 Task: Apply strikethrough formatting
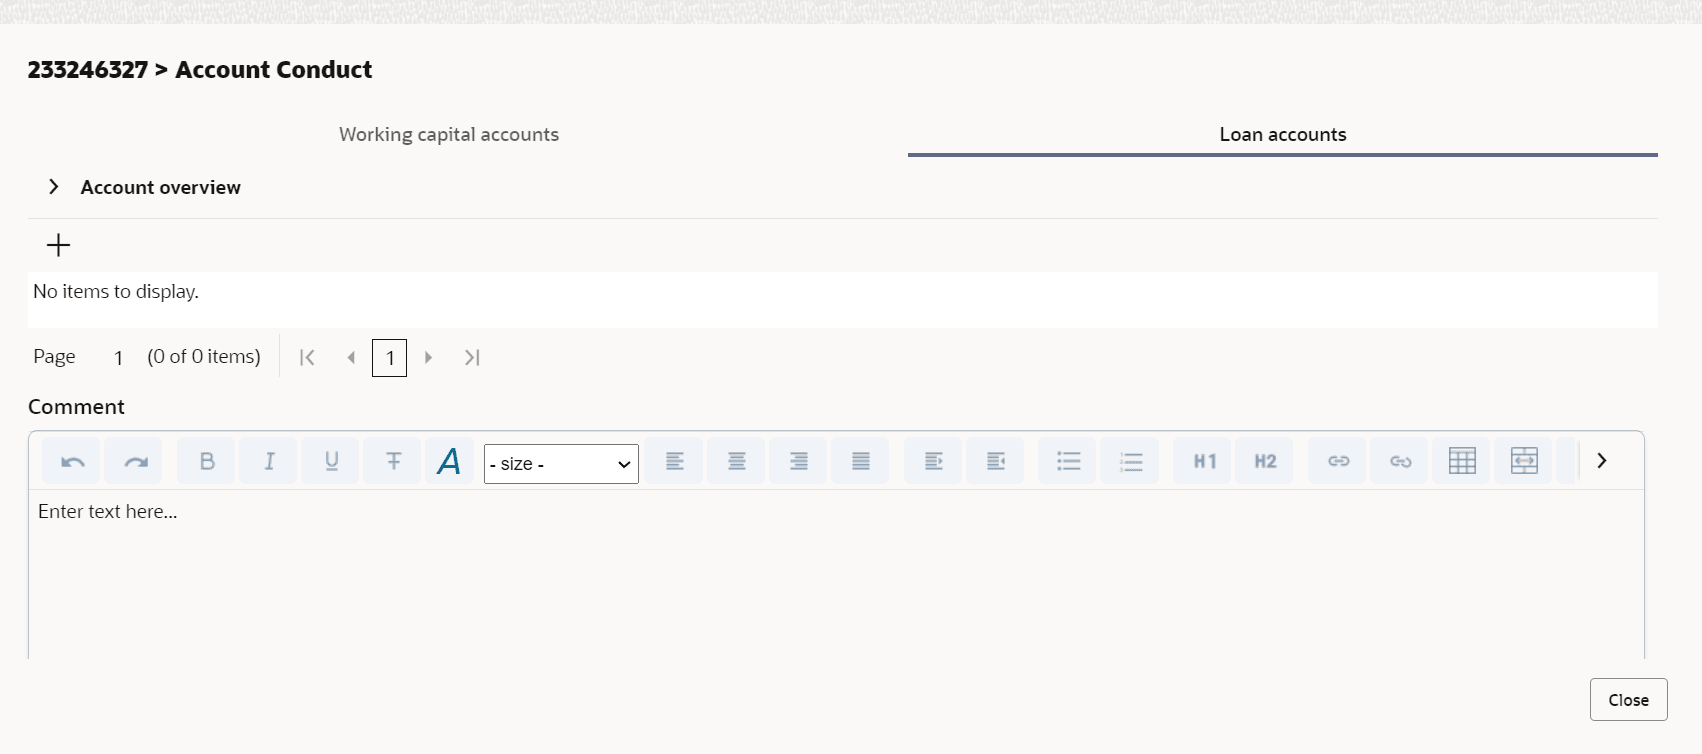tap(393, 461)
